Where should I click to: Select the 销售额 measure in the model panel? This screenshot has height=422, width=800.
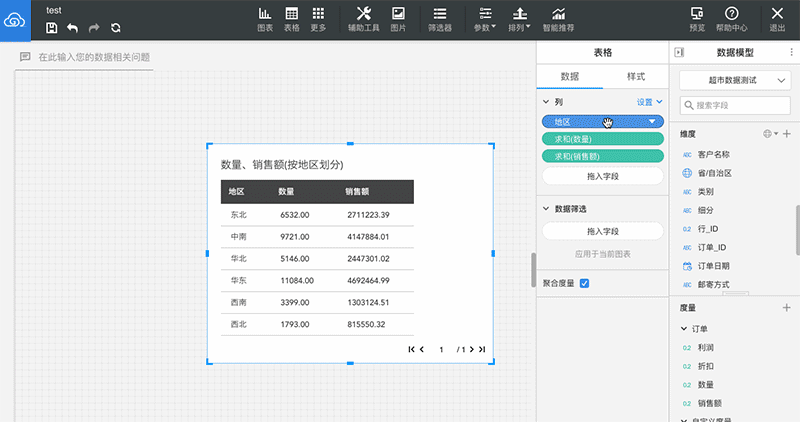(x=710, y=403)
